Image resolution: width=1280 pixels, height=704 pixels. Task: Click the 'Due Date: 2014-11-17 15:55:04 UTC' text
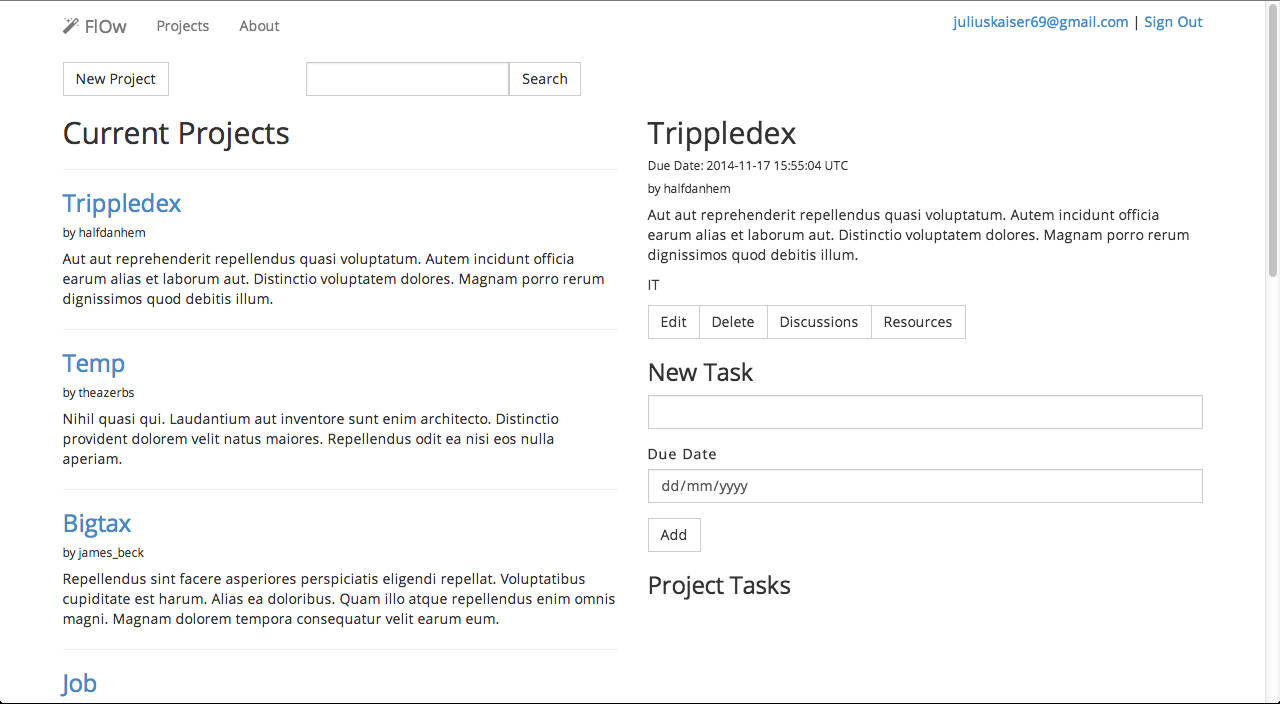click(748, 166)
